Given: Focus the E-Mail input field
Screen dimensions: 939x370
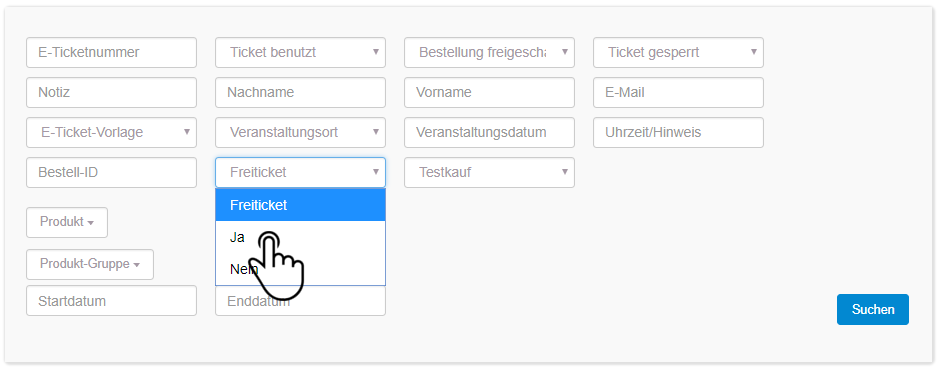Looking at the screenshot, I should (x=678, y=93).
